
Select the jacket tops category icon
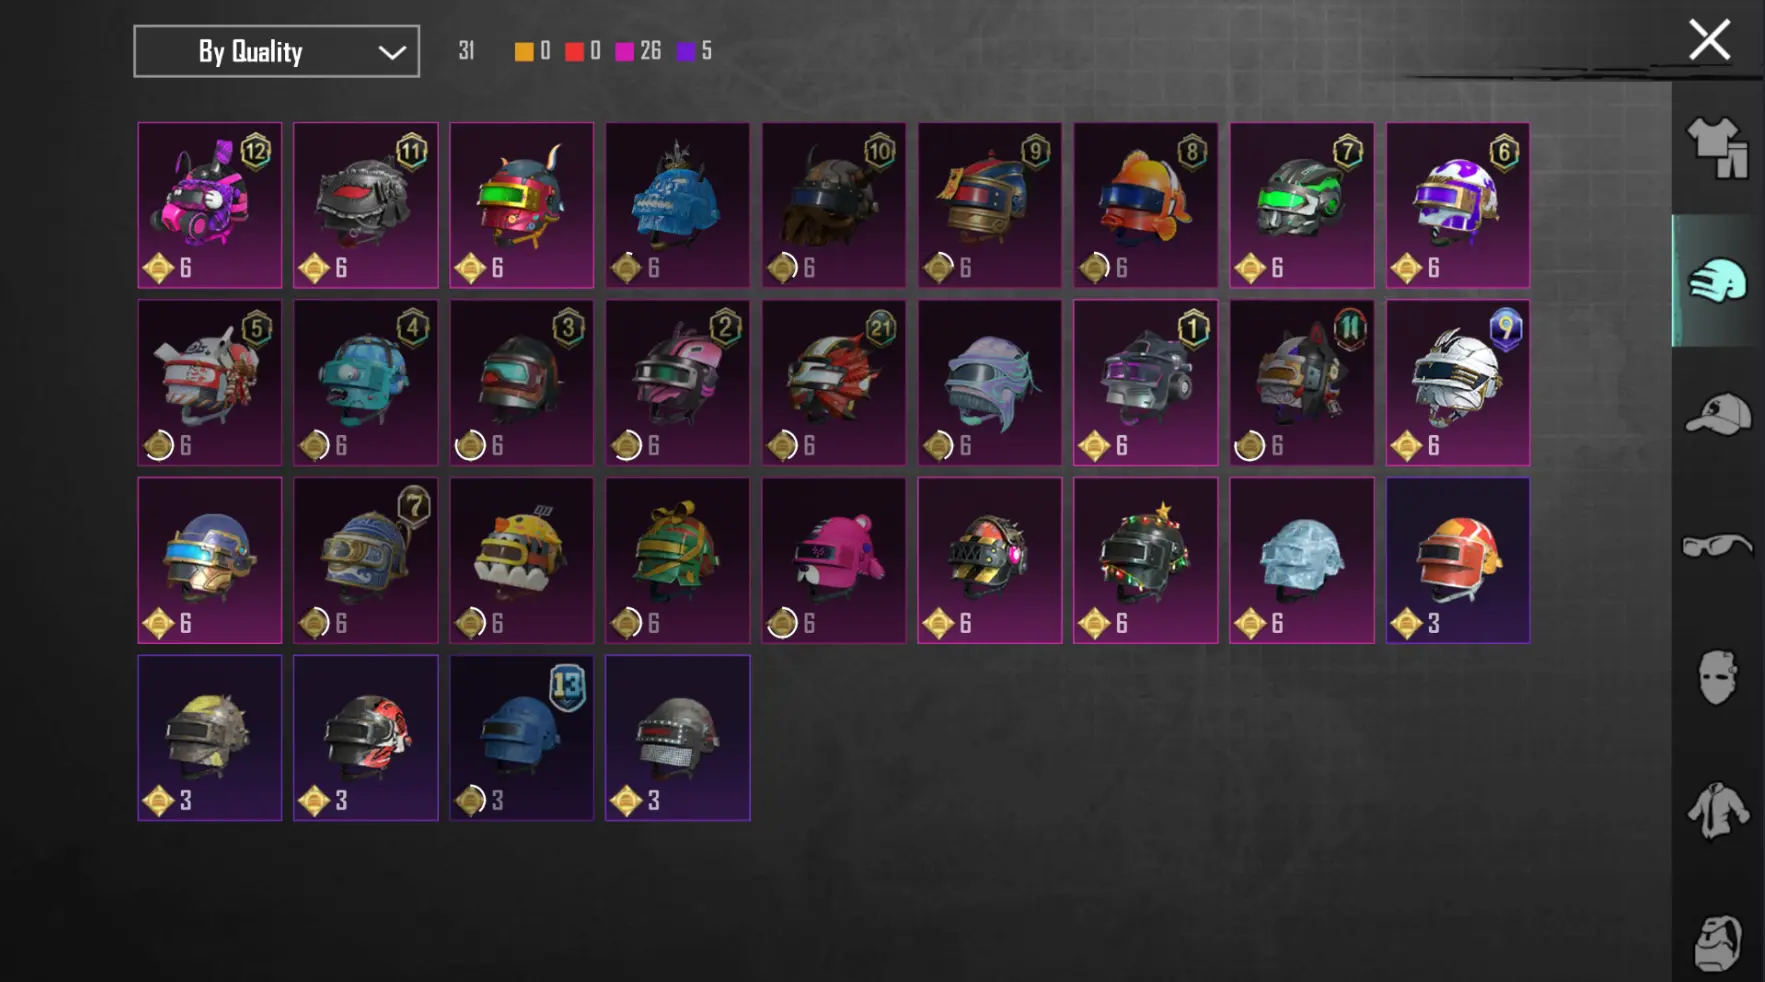[1718, 810]
